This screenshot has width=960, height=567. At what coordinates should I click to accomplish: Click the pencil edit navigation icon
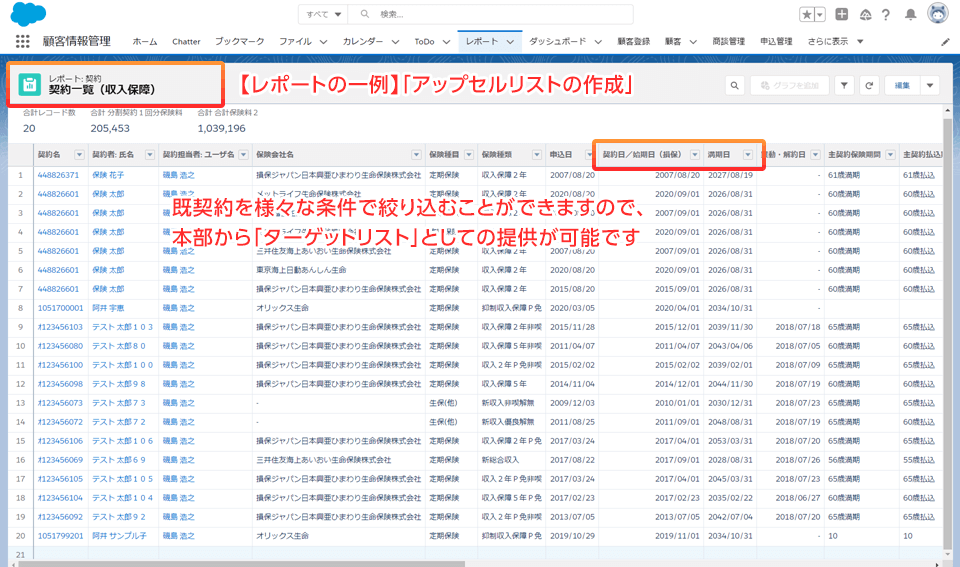(946, 42)
